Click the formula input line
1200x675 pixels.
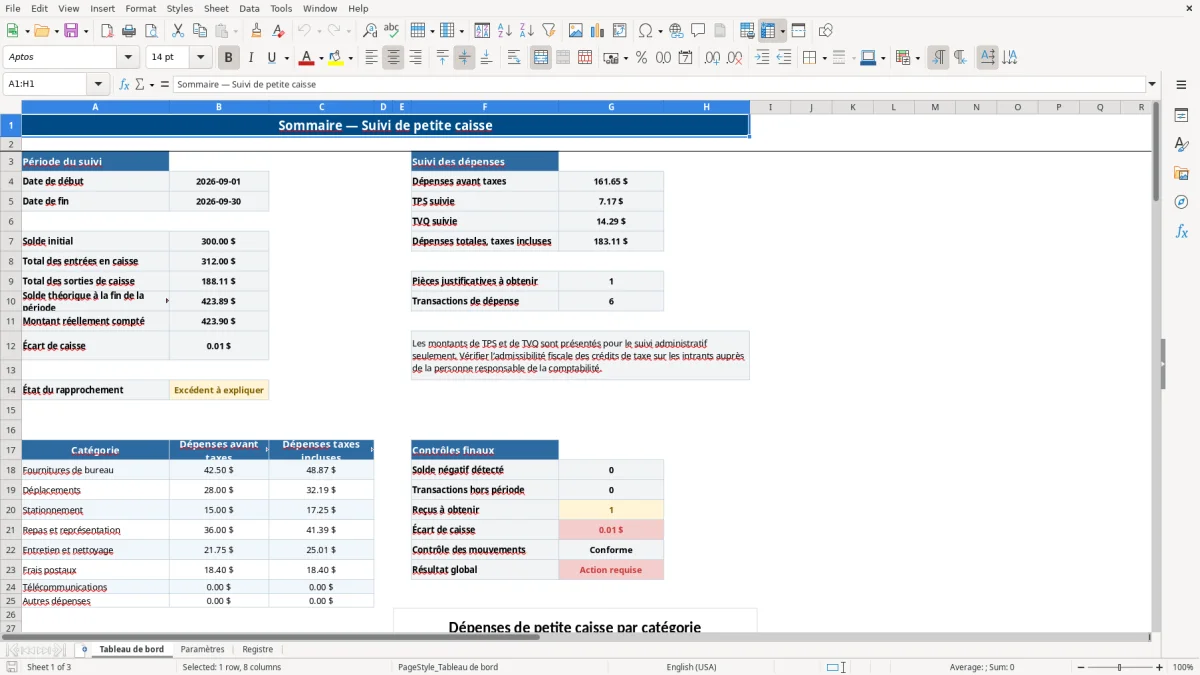click(x=658, y=85)
